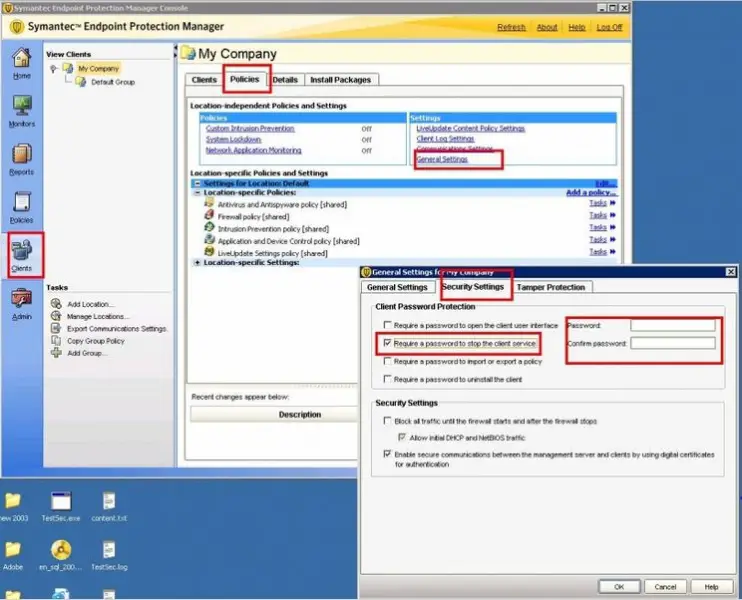This screenshot has width=742, height=600.
Task: Click the Application and Device Control icon
Action: click(209, 240)
